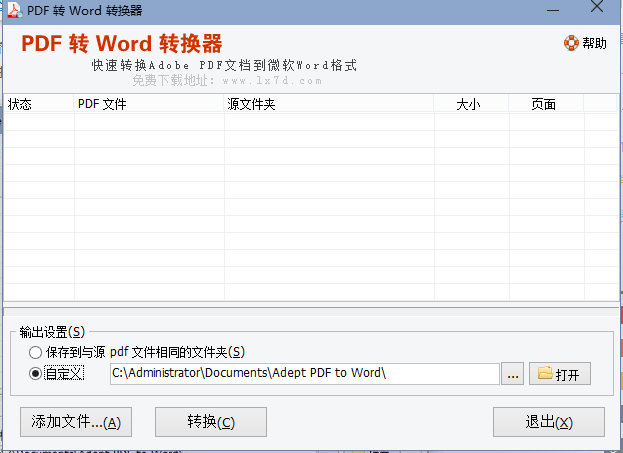Close the PDF 转 Word 转换器 window
This screenshot has height=453, width=623.
click(x=597, y=7)
